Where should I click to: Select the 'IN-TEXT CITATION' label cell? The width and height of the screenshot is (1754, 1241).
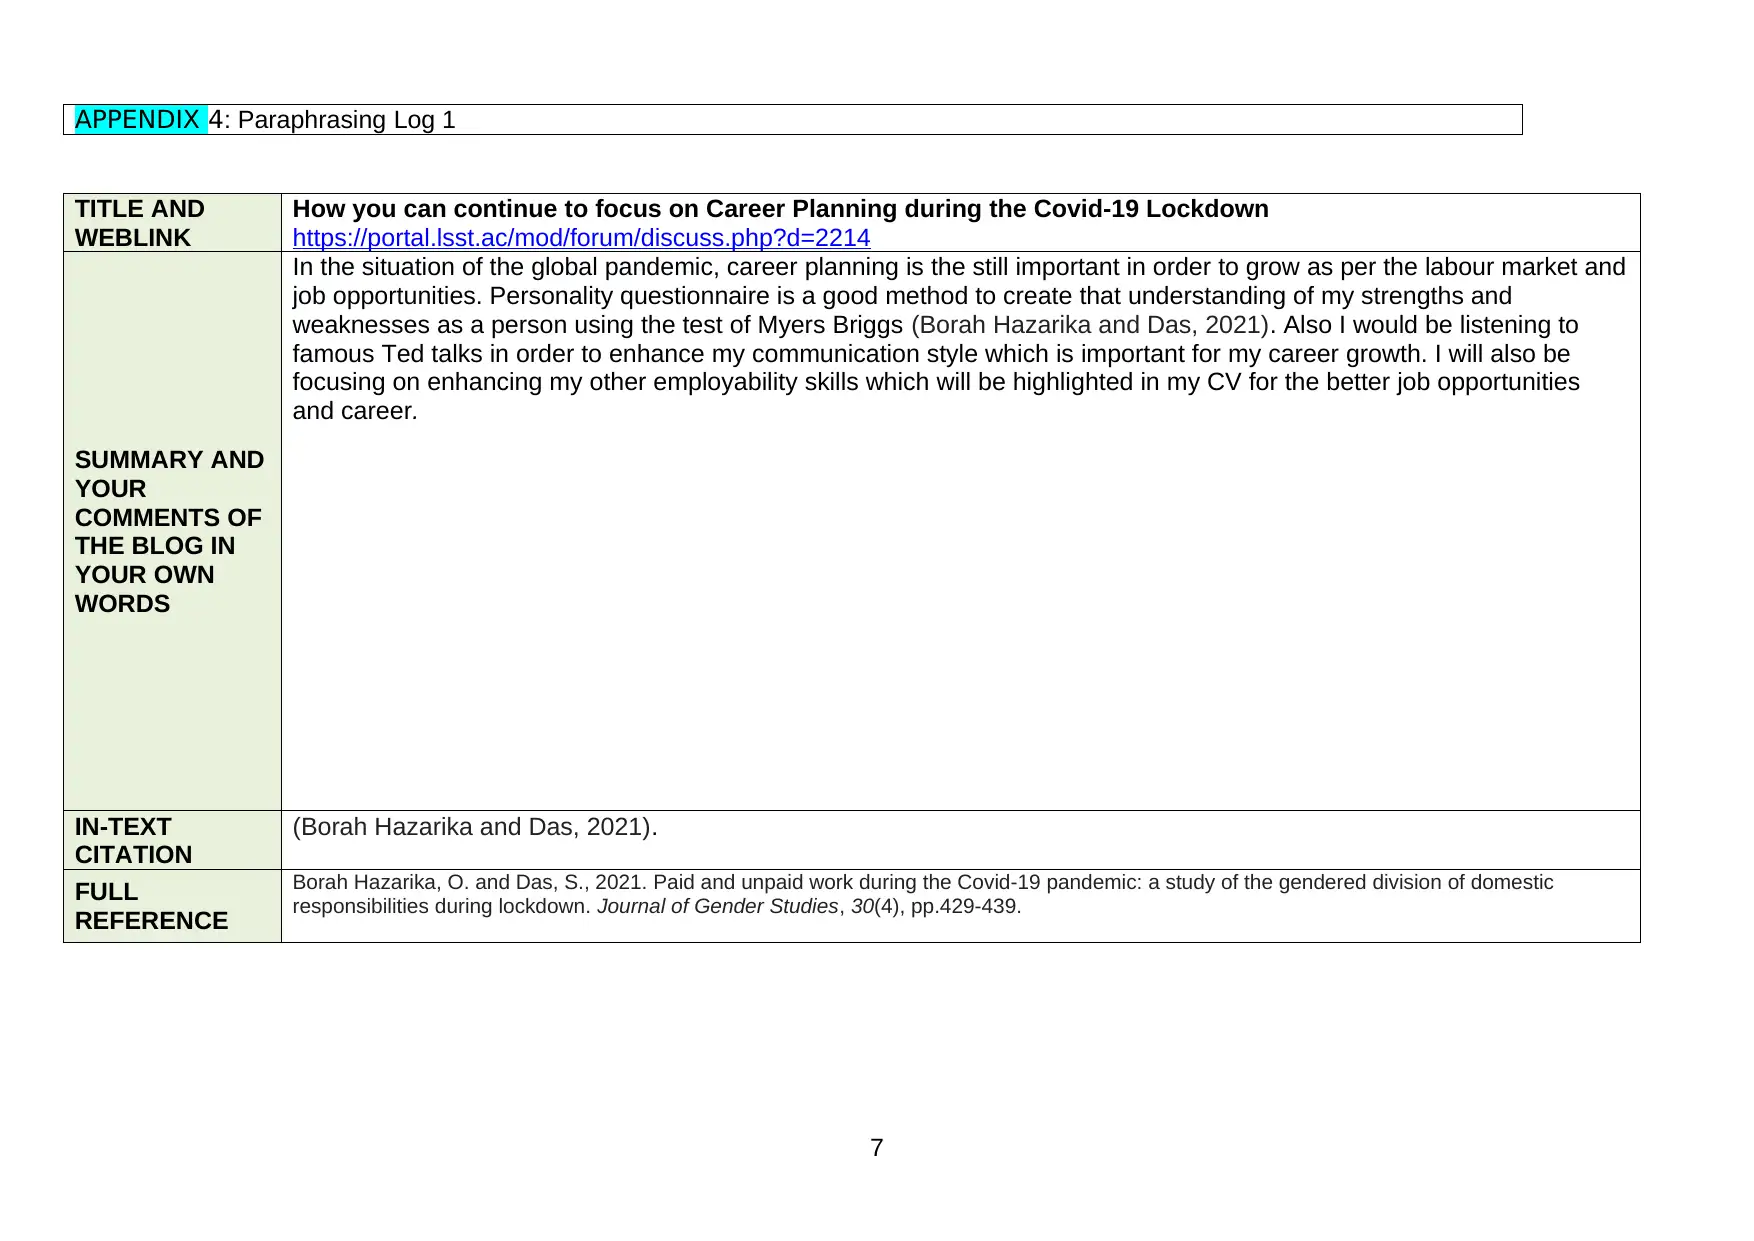(172, 840)
